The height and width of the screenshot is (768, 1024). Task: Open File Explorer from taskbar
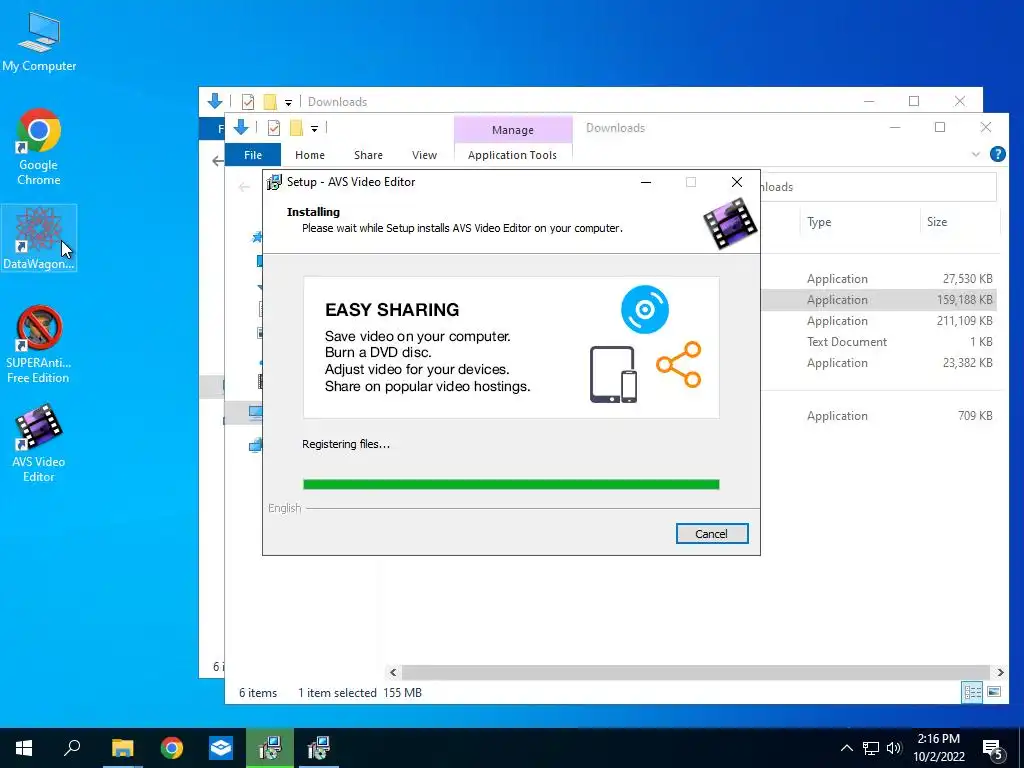122,748
